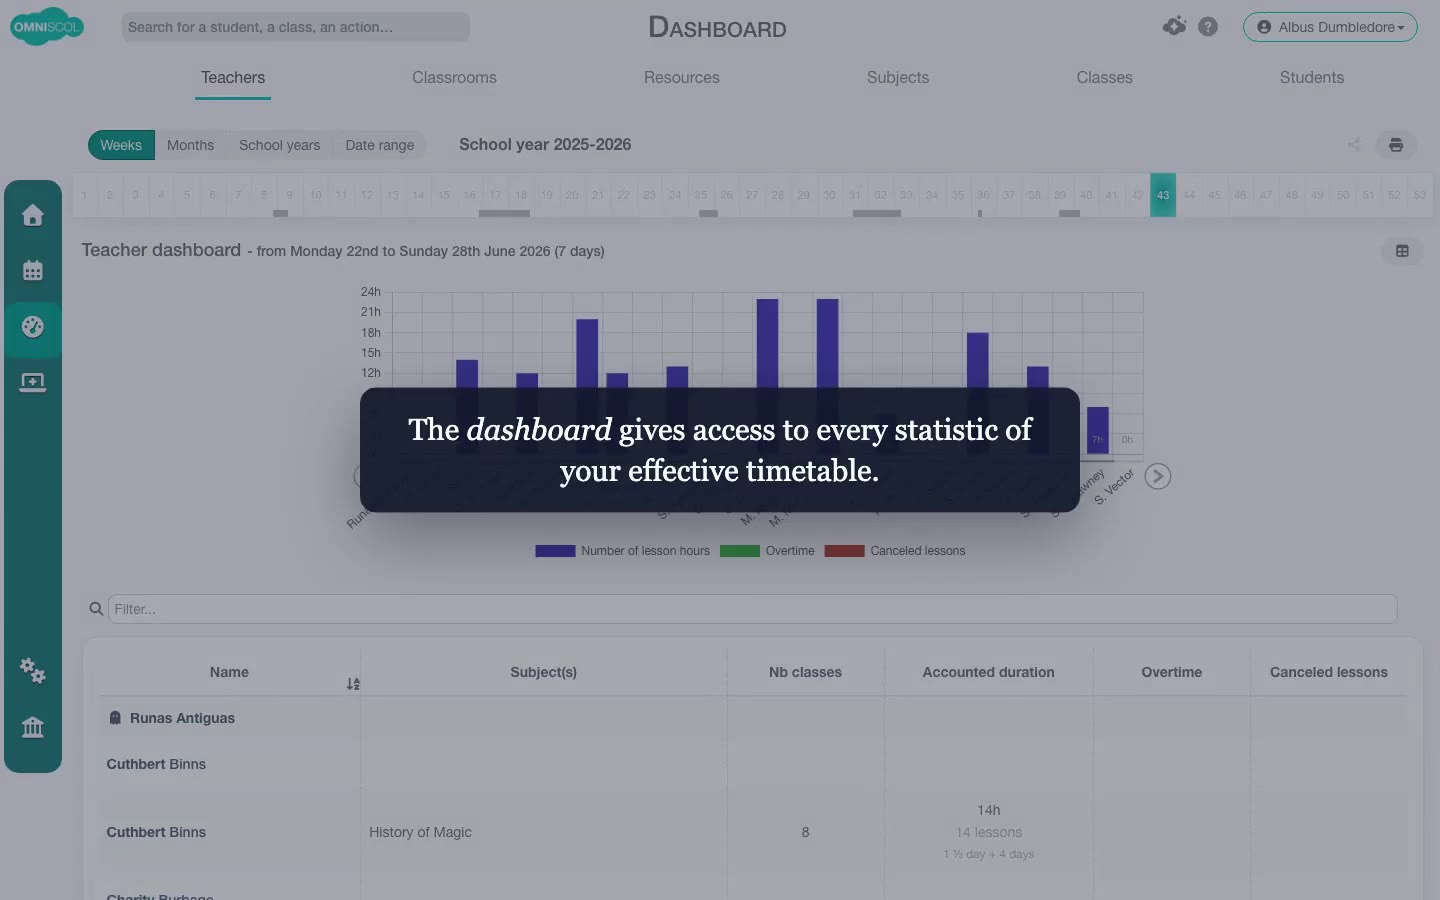Open the Runas Antiguas row
The image size is (1440, 900).
[752, 718]
